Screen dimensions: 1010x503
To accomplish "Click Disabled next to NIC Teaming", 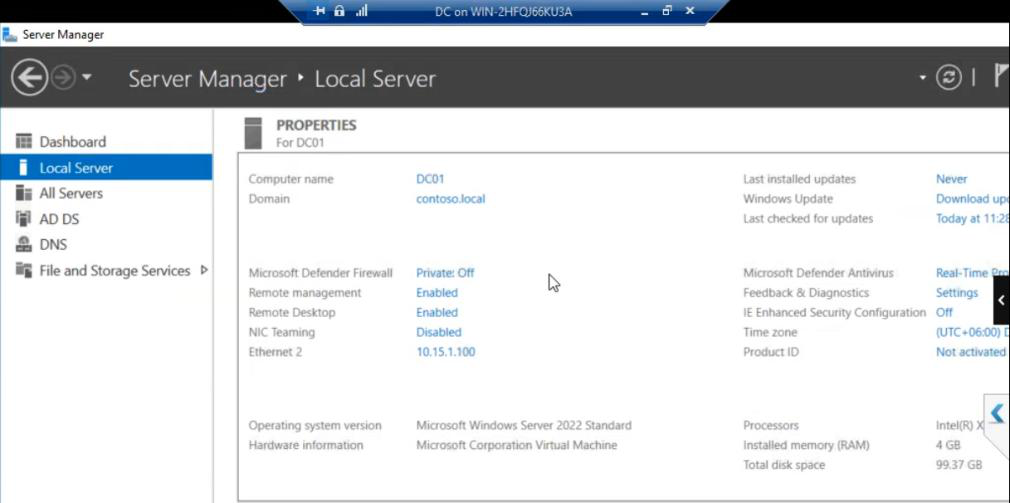I will pos(439,333).
